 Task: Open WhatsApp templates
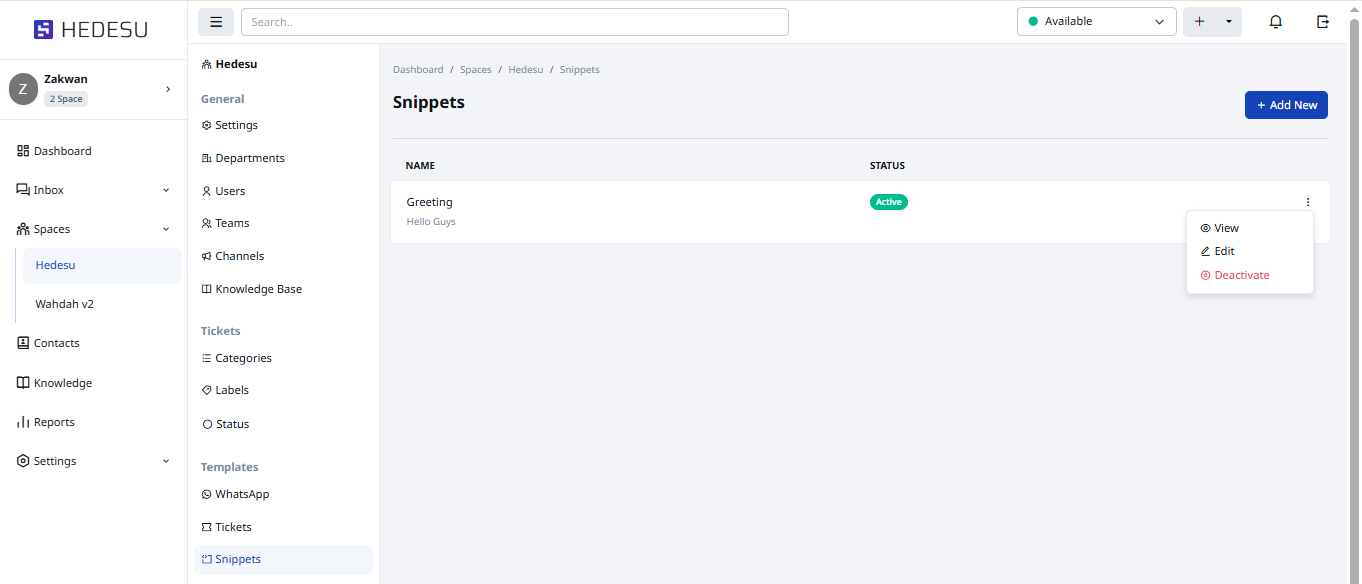pyautogui.click(x=241, y=494)
